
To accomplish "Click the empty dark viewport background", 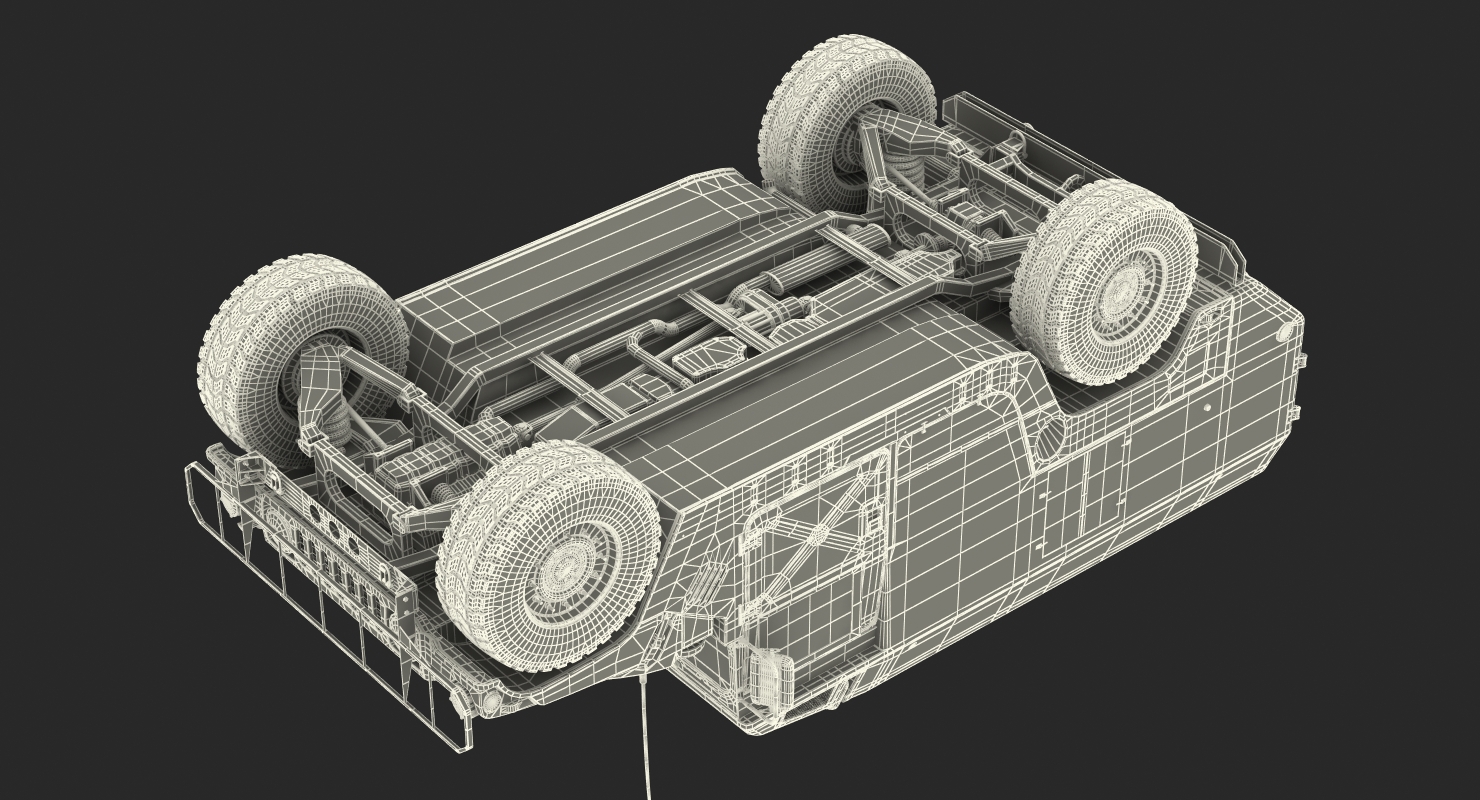I will pyautogui.click(x=200, y=120).
